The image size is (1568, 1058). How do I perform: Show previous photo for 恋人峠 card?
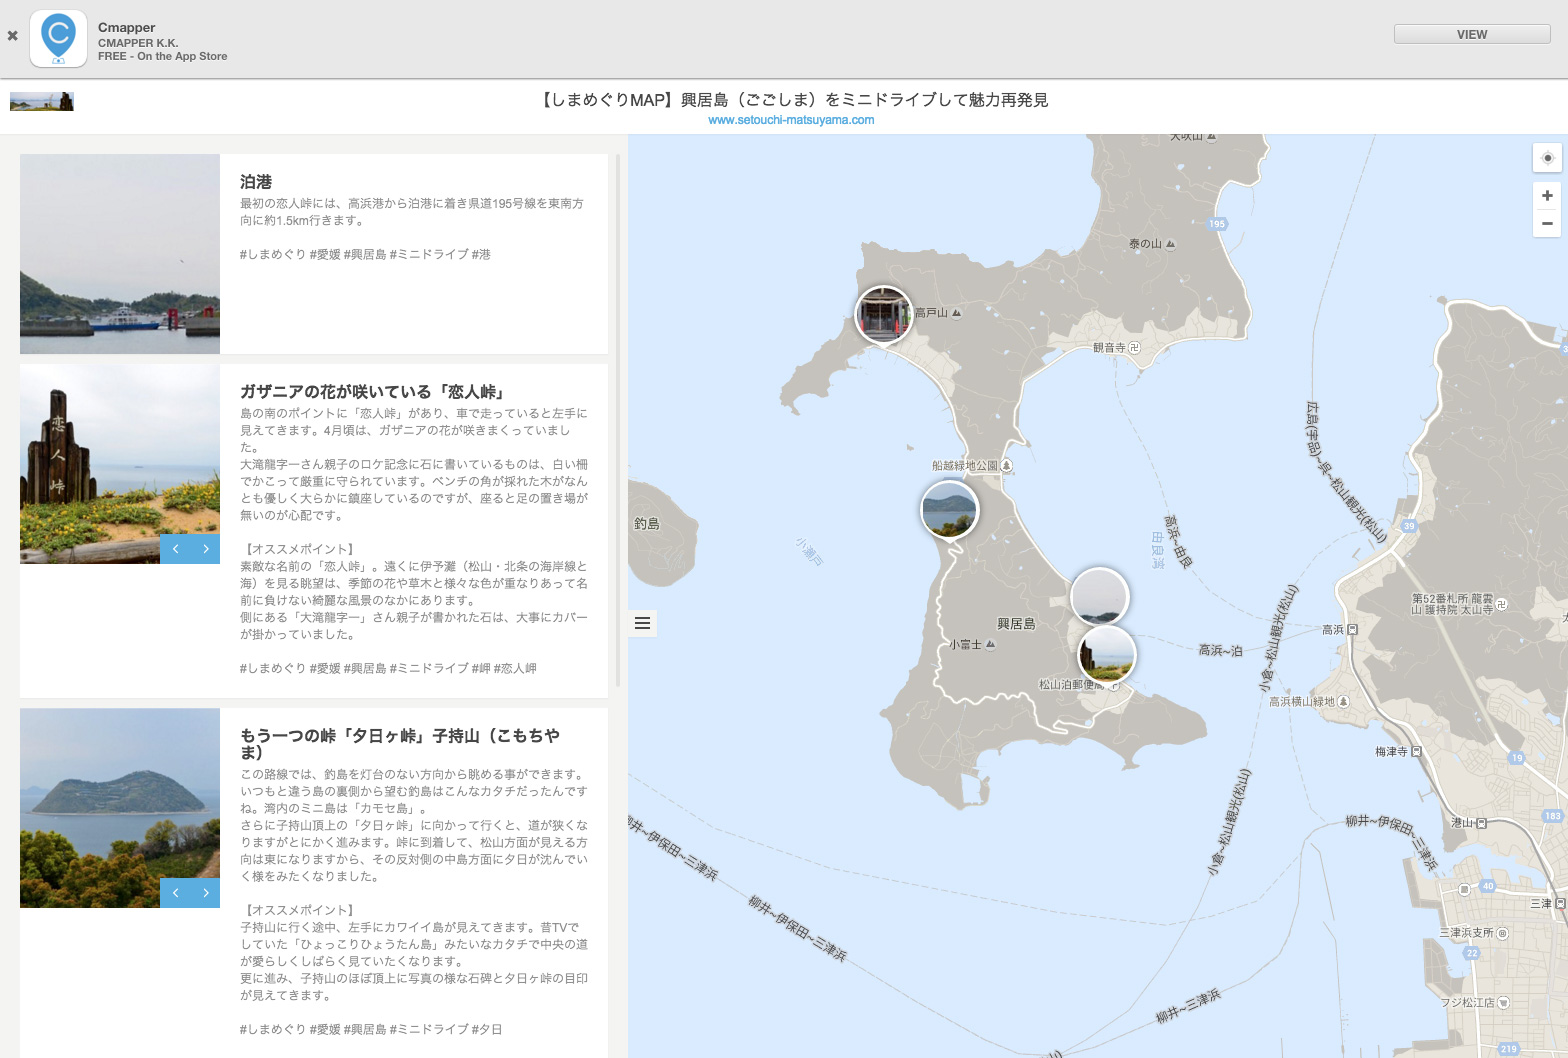click(175, 549)
